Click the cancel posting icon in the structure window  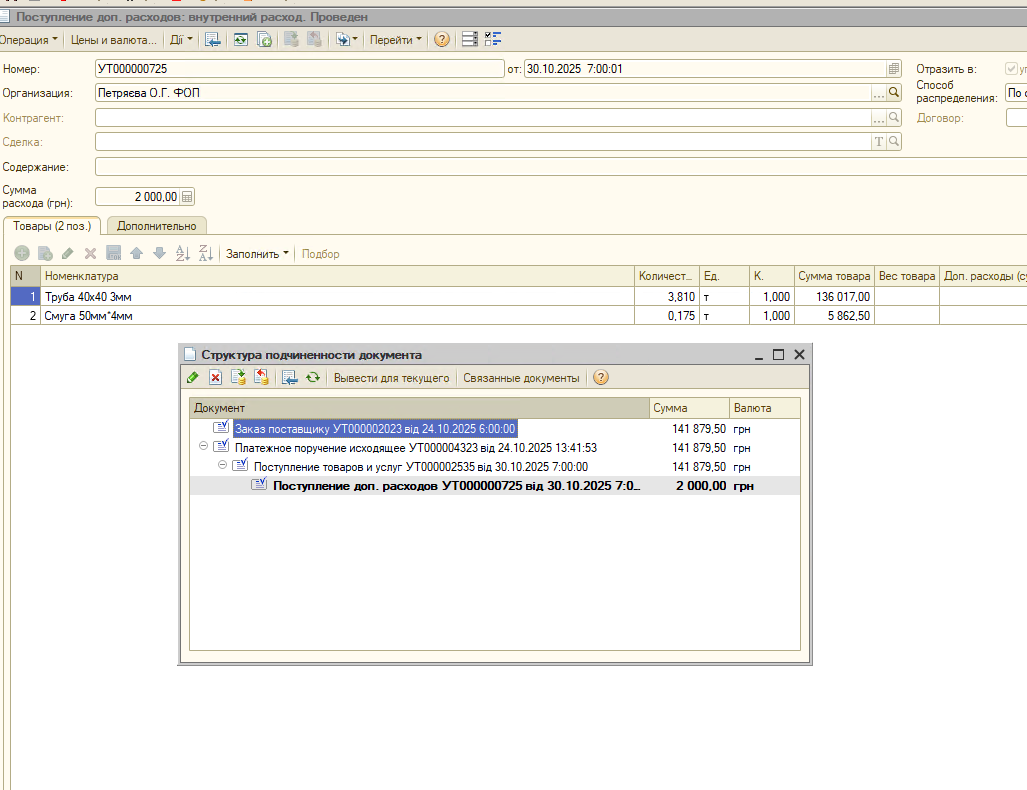tap(261, 378)
